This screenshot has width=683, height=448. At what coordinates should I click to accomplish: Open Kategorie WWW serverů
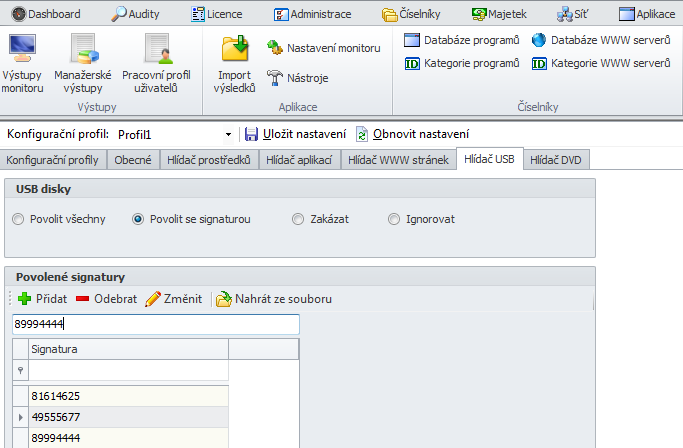point(601,63)
